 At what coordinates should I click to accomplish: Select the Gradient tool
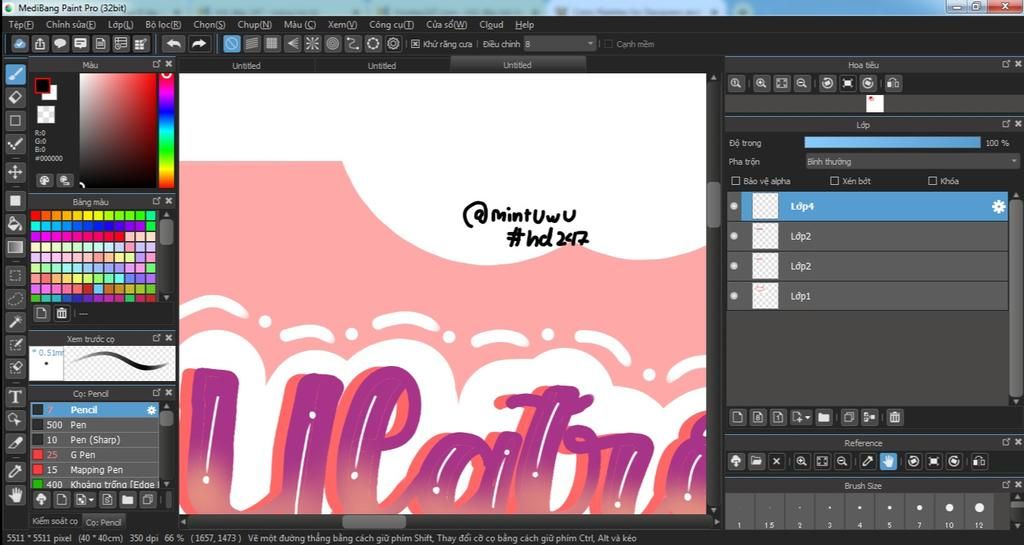tap(16, 247)
